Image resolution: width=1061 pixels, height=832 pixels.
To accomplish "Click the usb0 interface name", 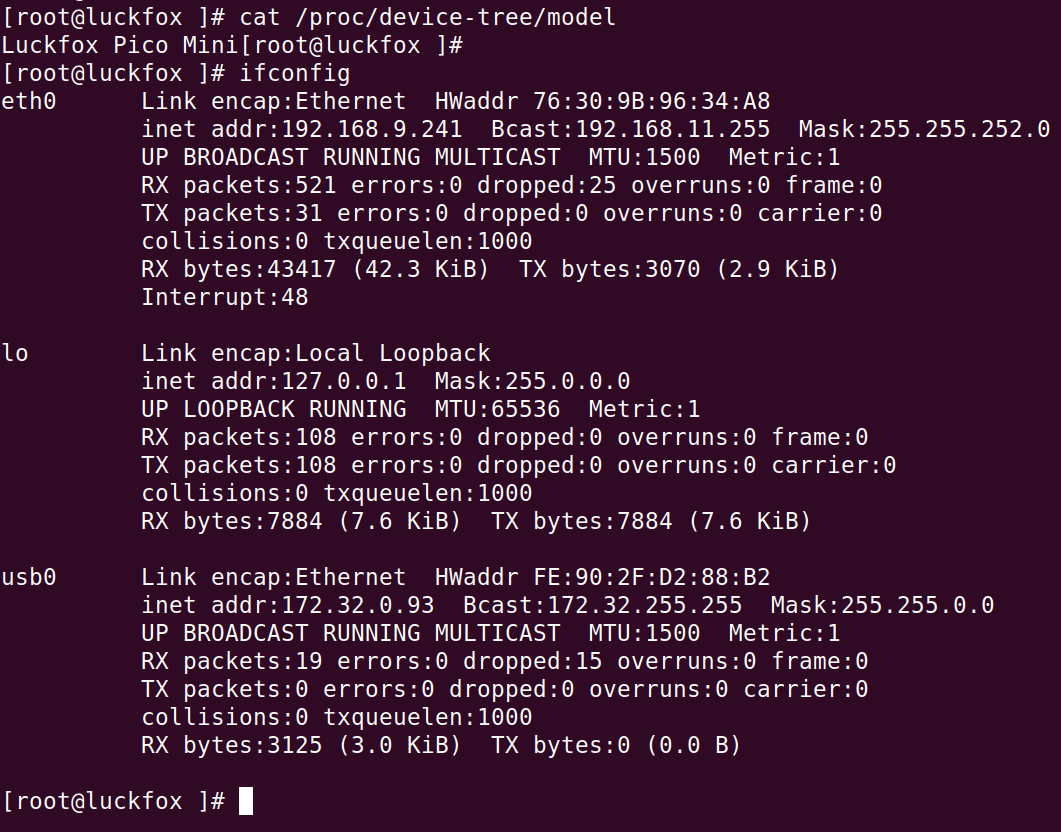I will click(28, 578).
